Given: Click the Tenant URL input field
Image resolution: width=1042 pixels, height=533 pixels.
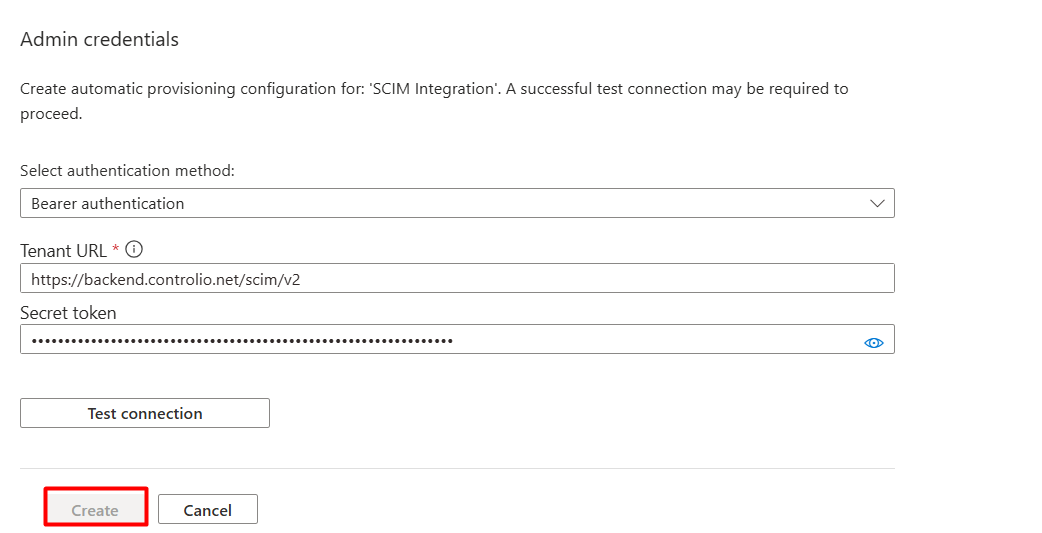Looking at the screenshot, I should click(457, 278).
